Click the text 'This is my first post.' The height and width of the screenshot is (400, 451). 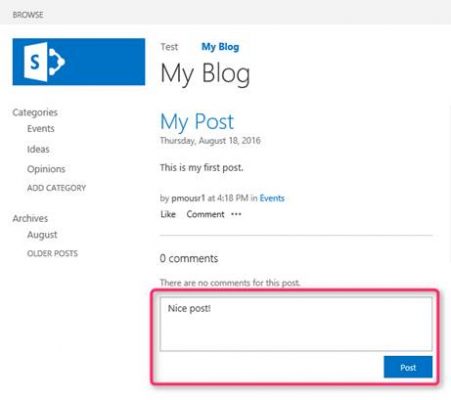tap(202, 167)
